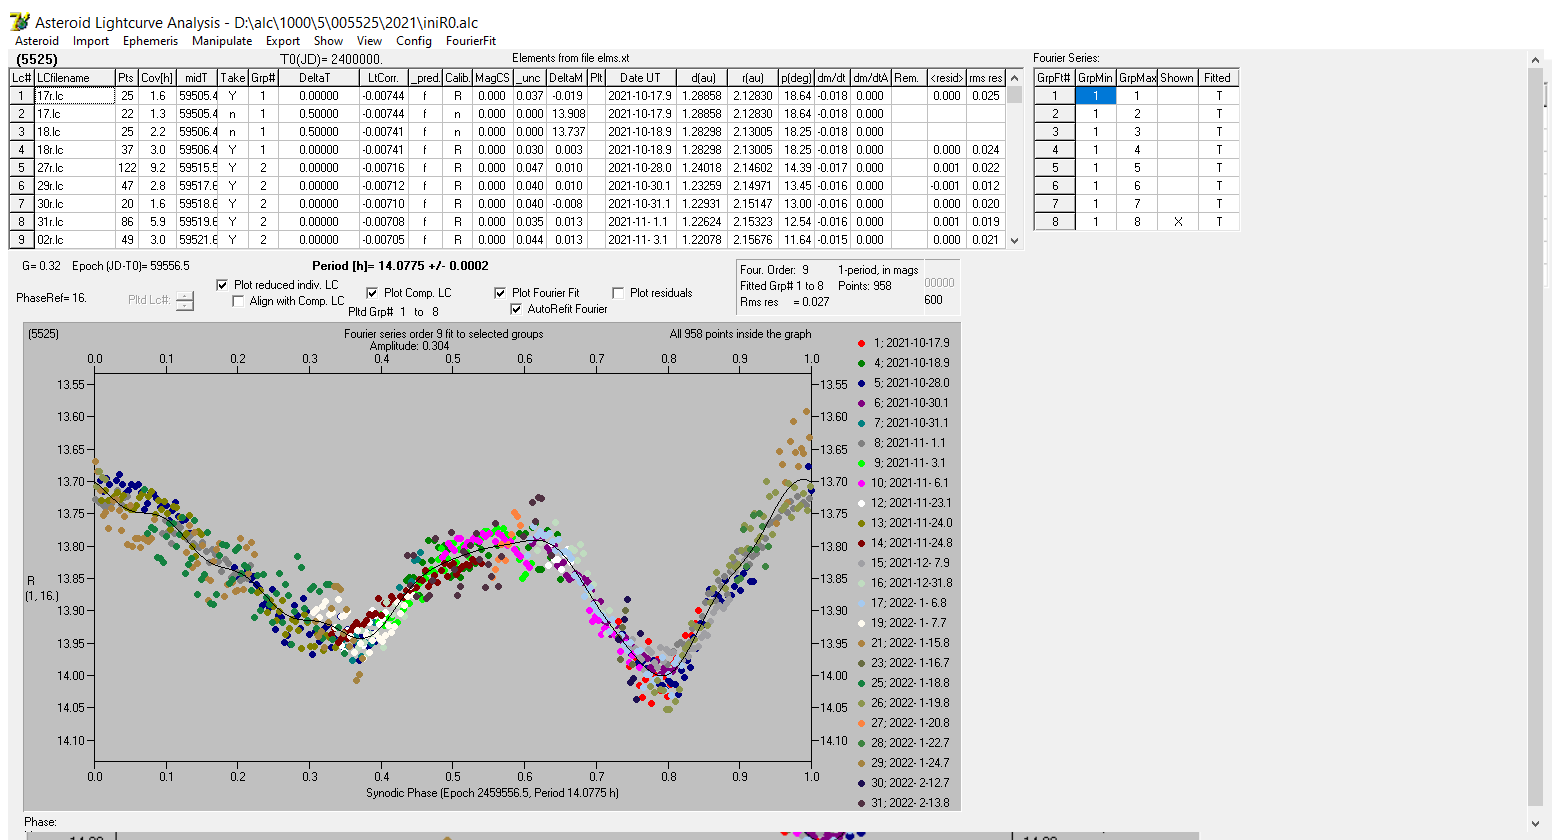Screen dimensions: 1552x840
Task: Click the magenta legend dot for 10; 2021-11-6.1
Action: pyautogui.click(x=862, y=483)
